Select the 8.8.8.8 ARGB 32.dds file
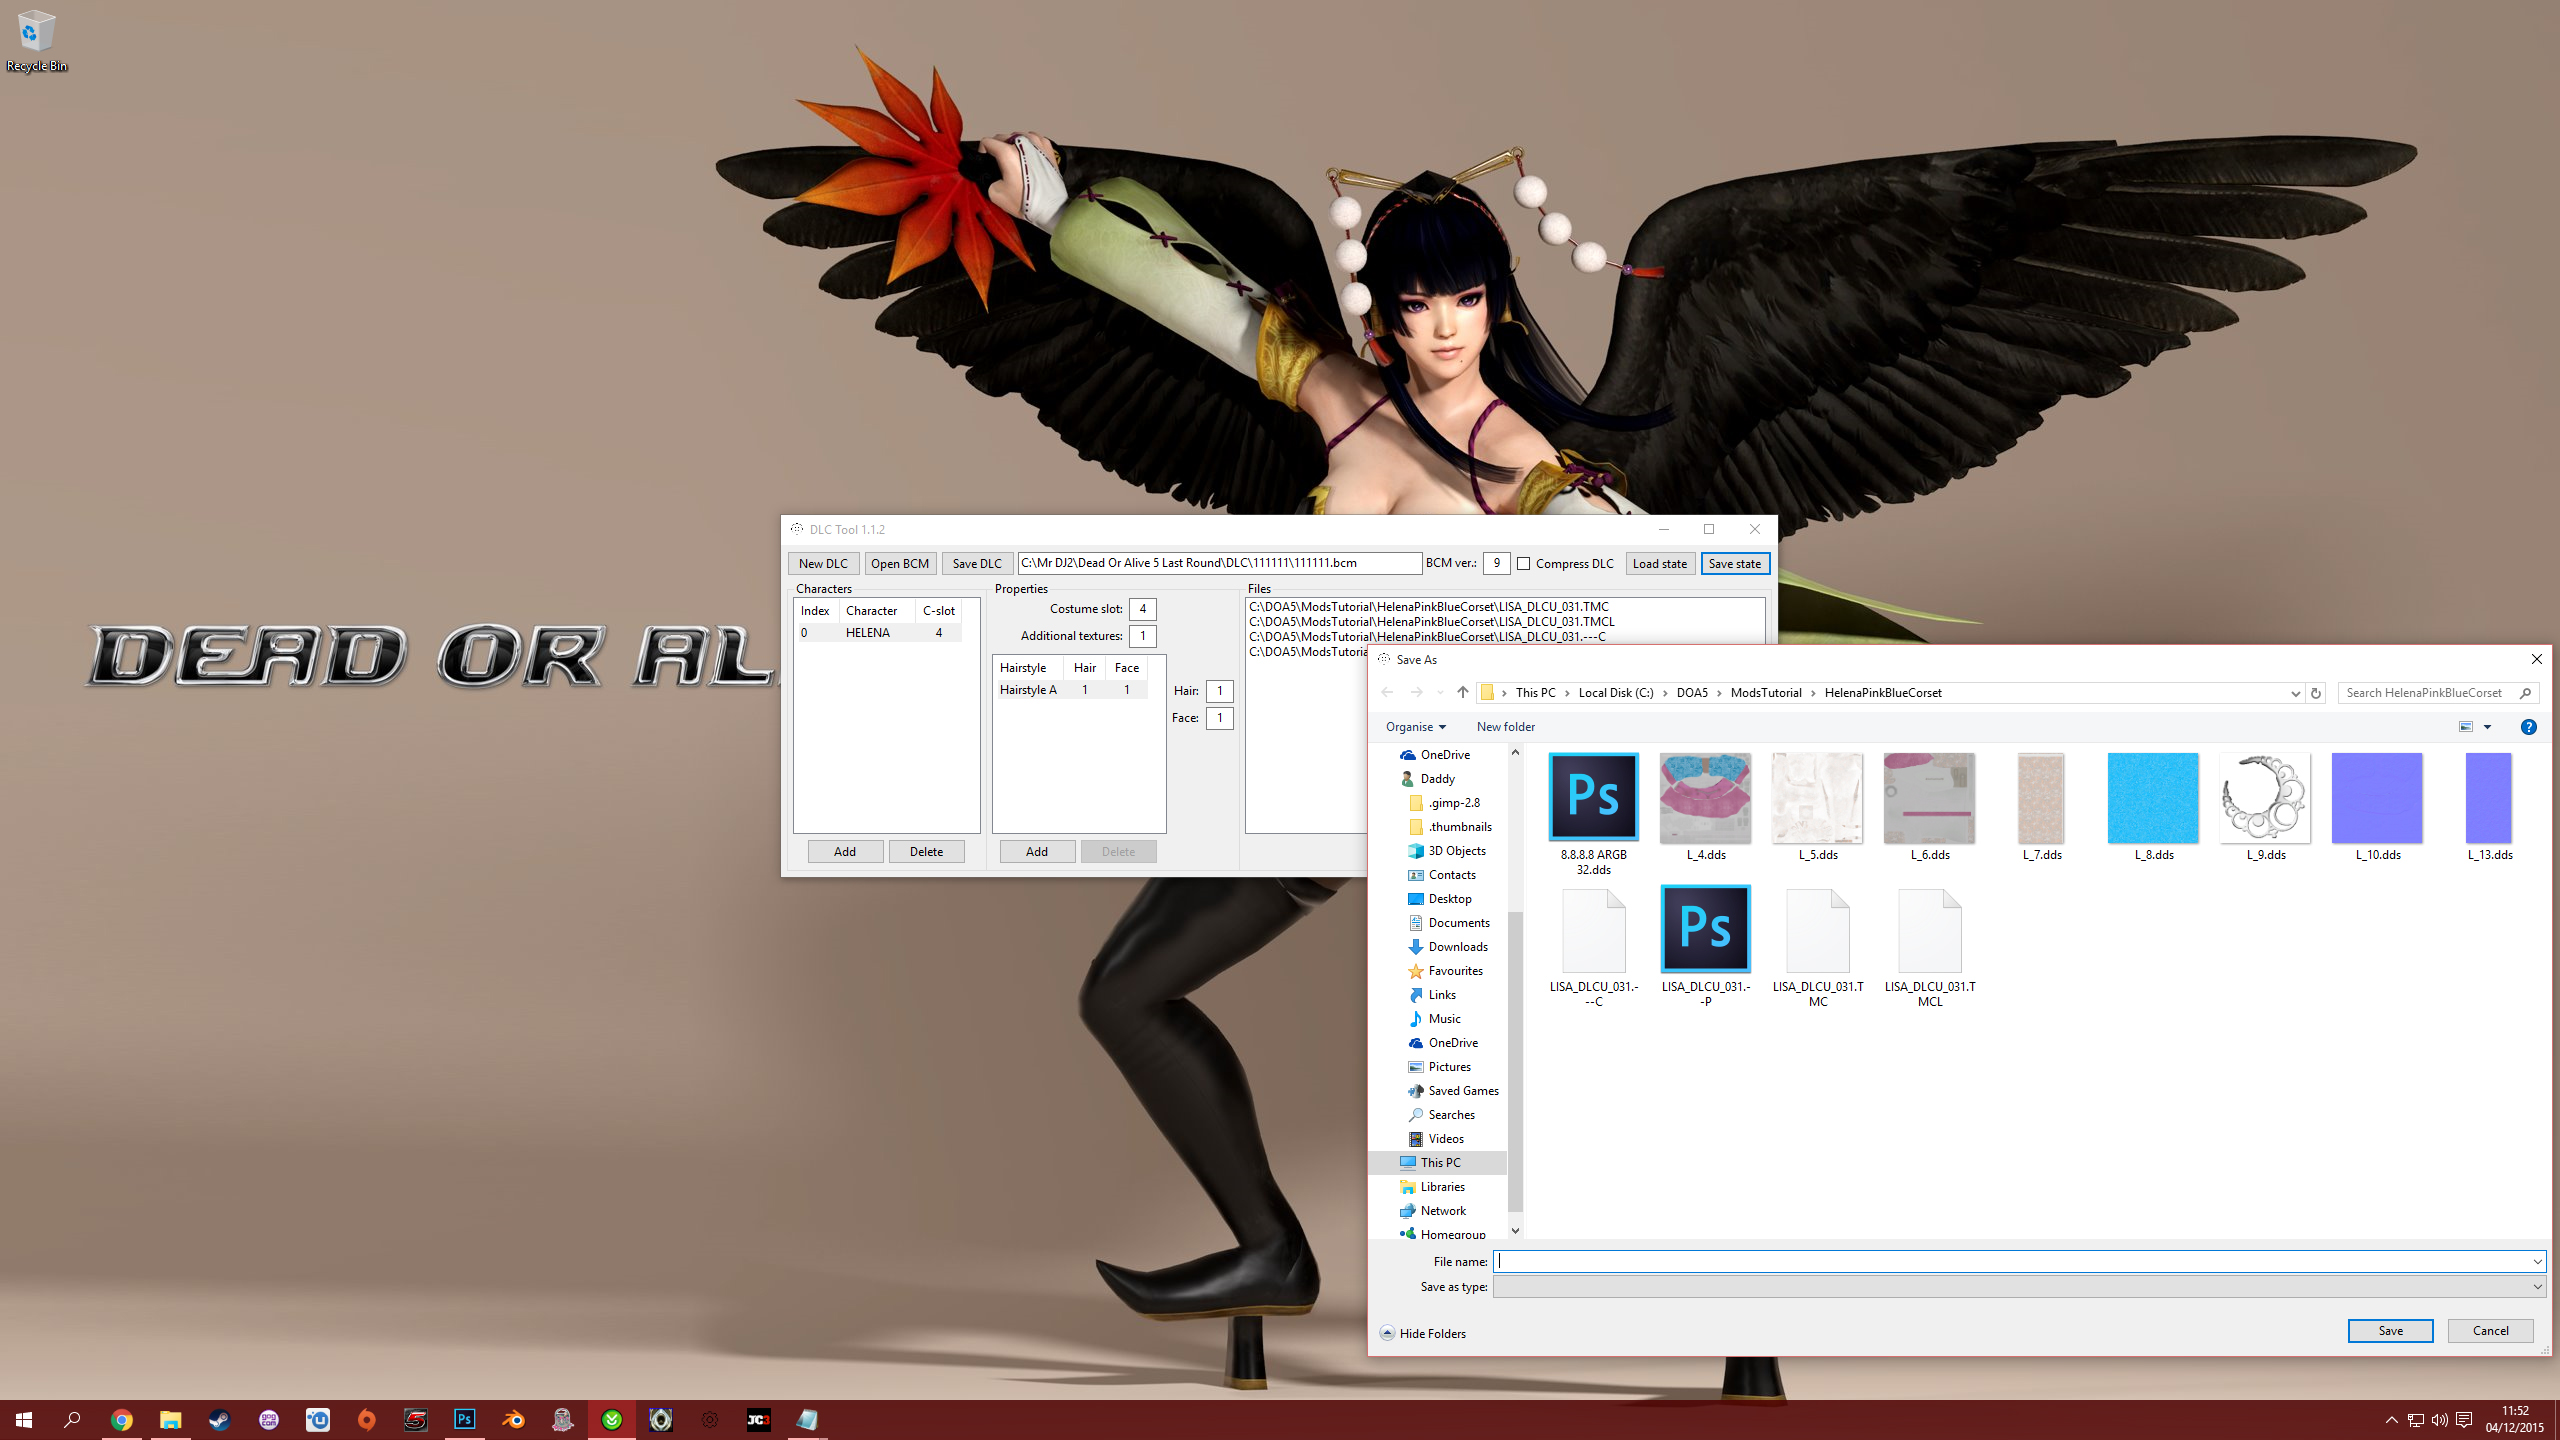 pos(1594,814)
